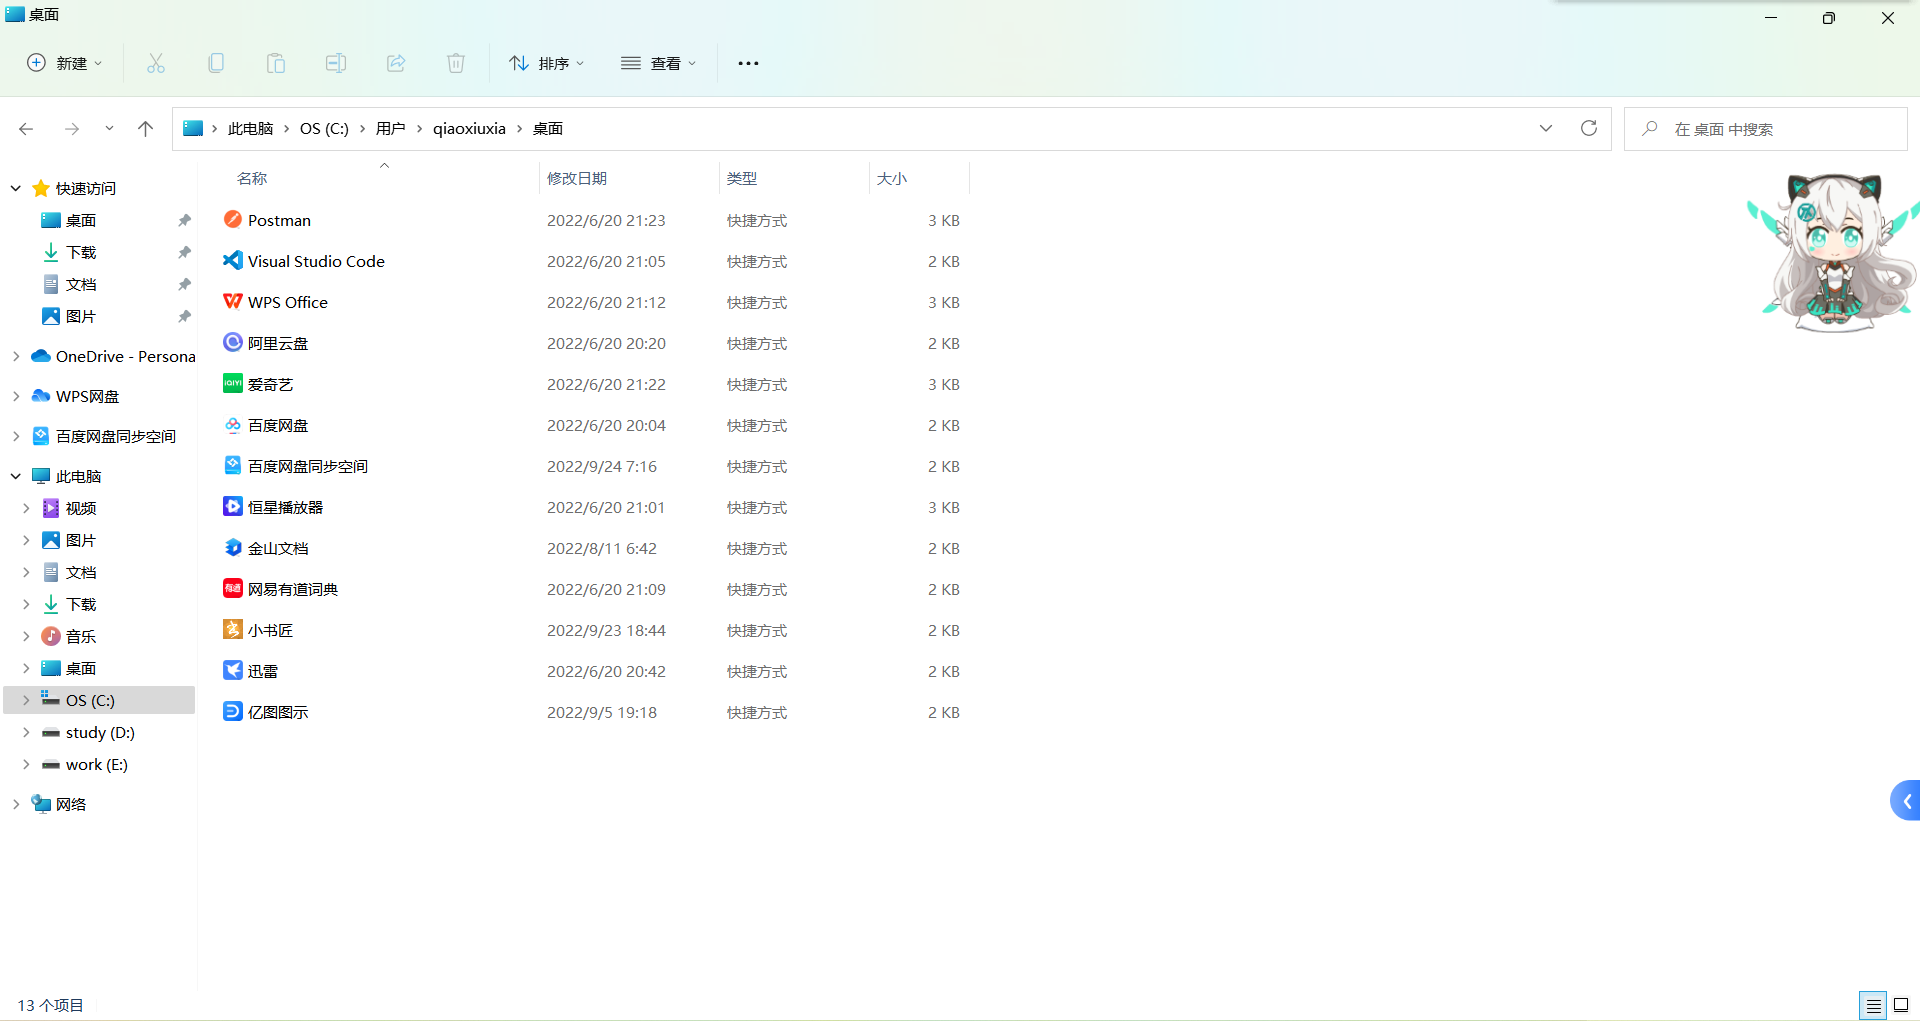Click the Visual Studio Code icon
Viewport: 1920px width, 1021px height.
pos(233,260)
